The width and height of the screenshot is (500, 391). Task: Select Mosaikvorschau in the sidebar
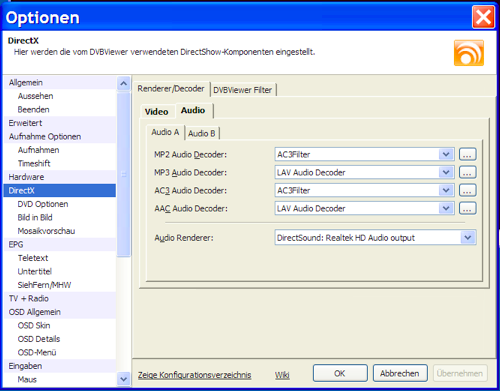pos(60,231)
